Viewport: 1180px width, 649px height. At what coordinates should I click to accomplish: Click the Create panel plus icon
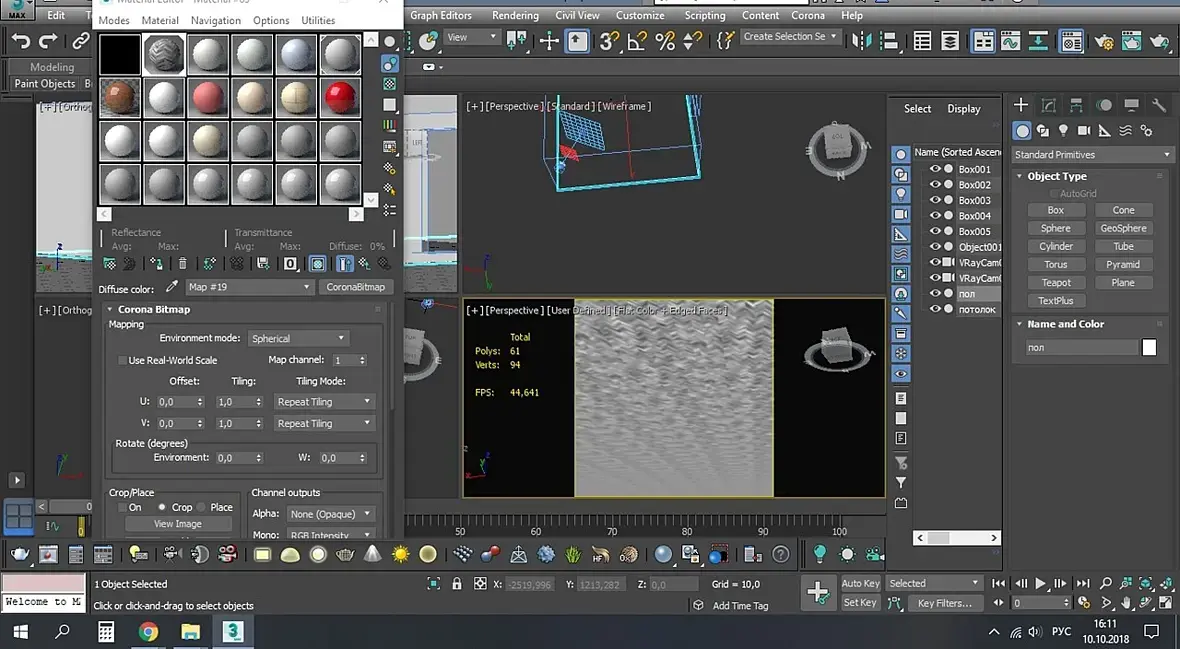click(x=1021, y=105)
